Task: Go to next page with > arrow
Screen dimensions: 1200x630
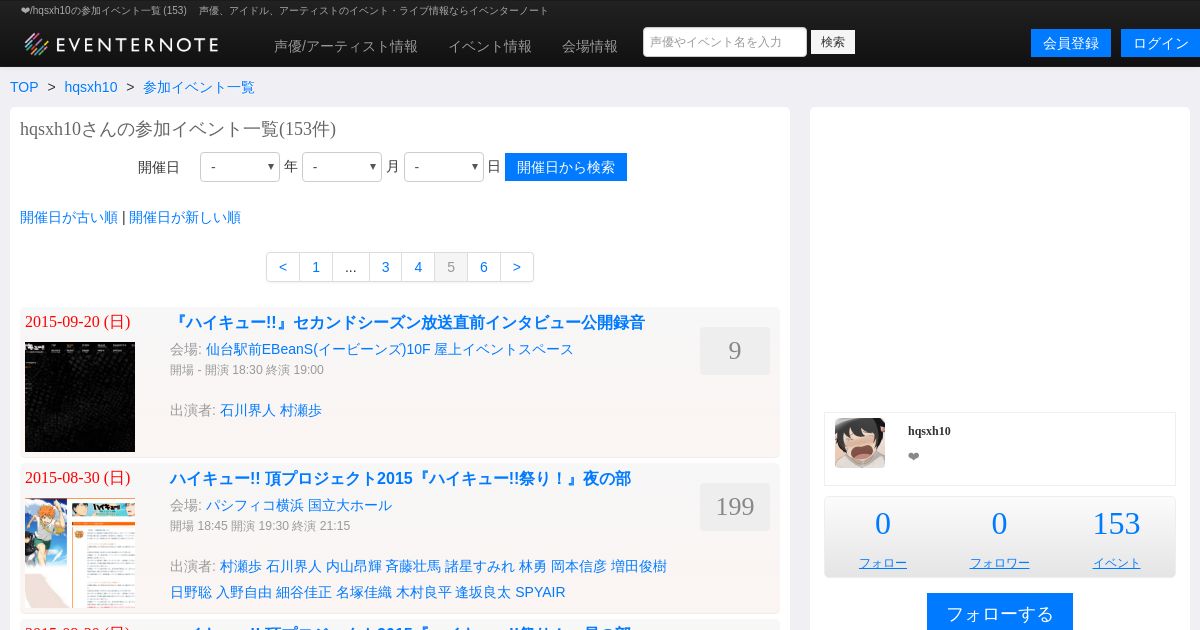Action: tap(517, 267)
